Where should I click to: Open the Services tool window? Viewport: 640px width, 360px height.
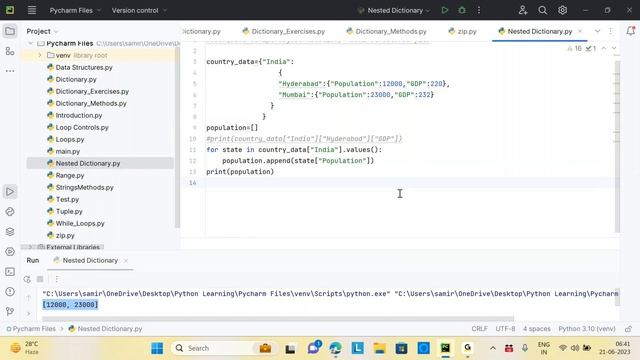click(10, 252)
